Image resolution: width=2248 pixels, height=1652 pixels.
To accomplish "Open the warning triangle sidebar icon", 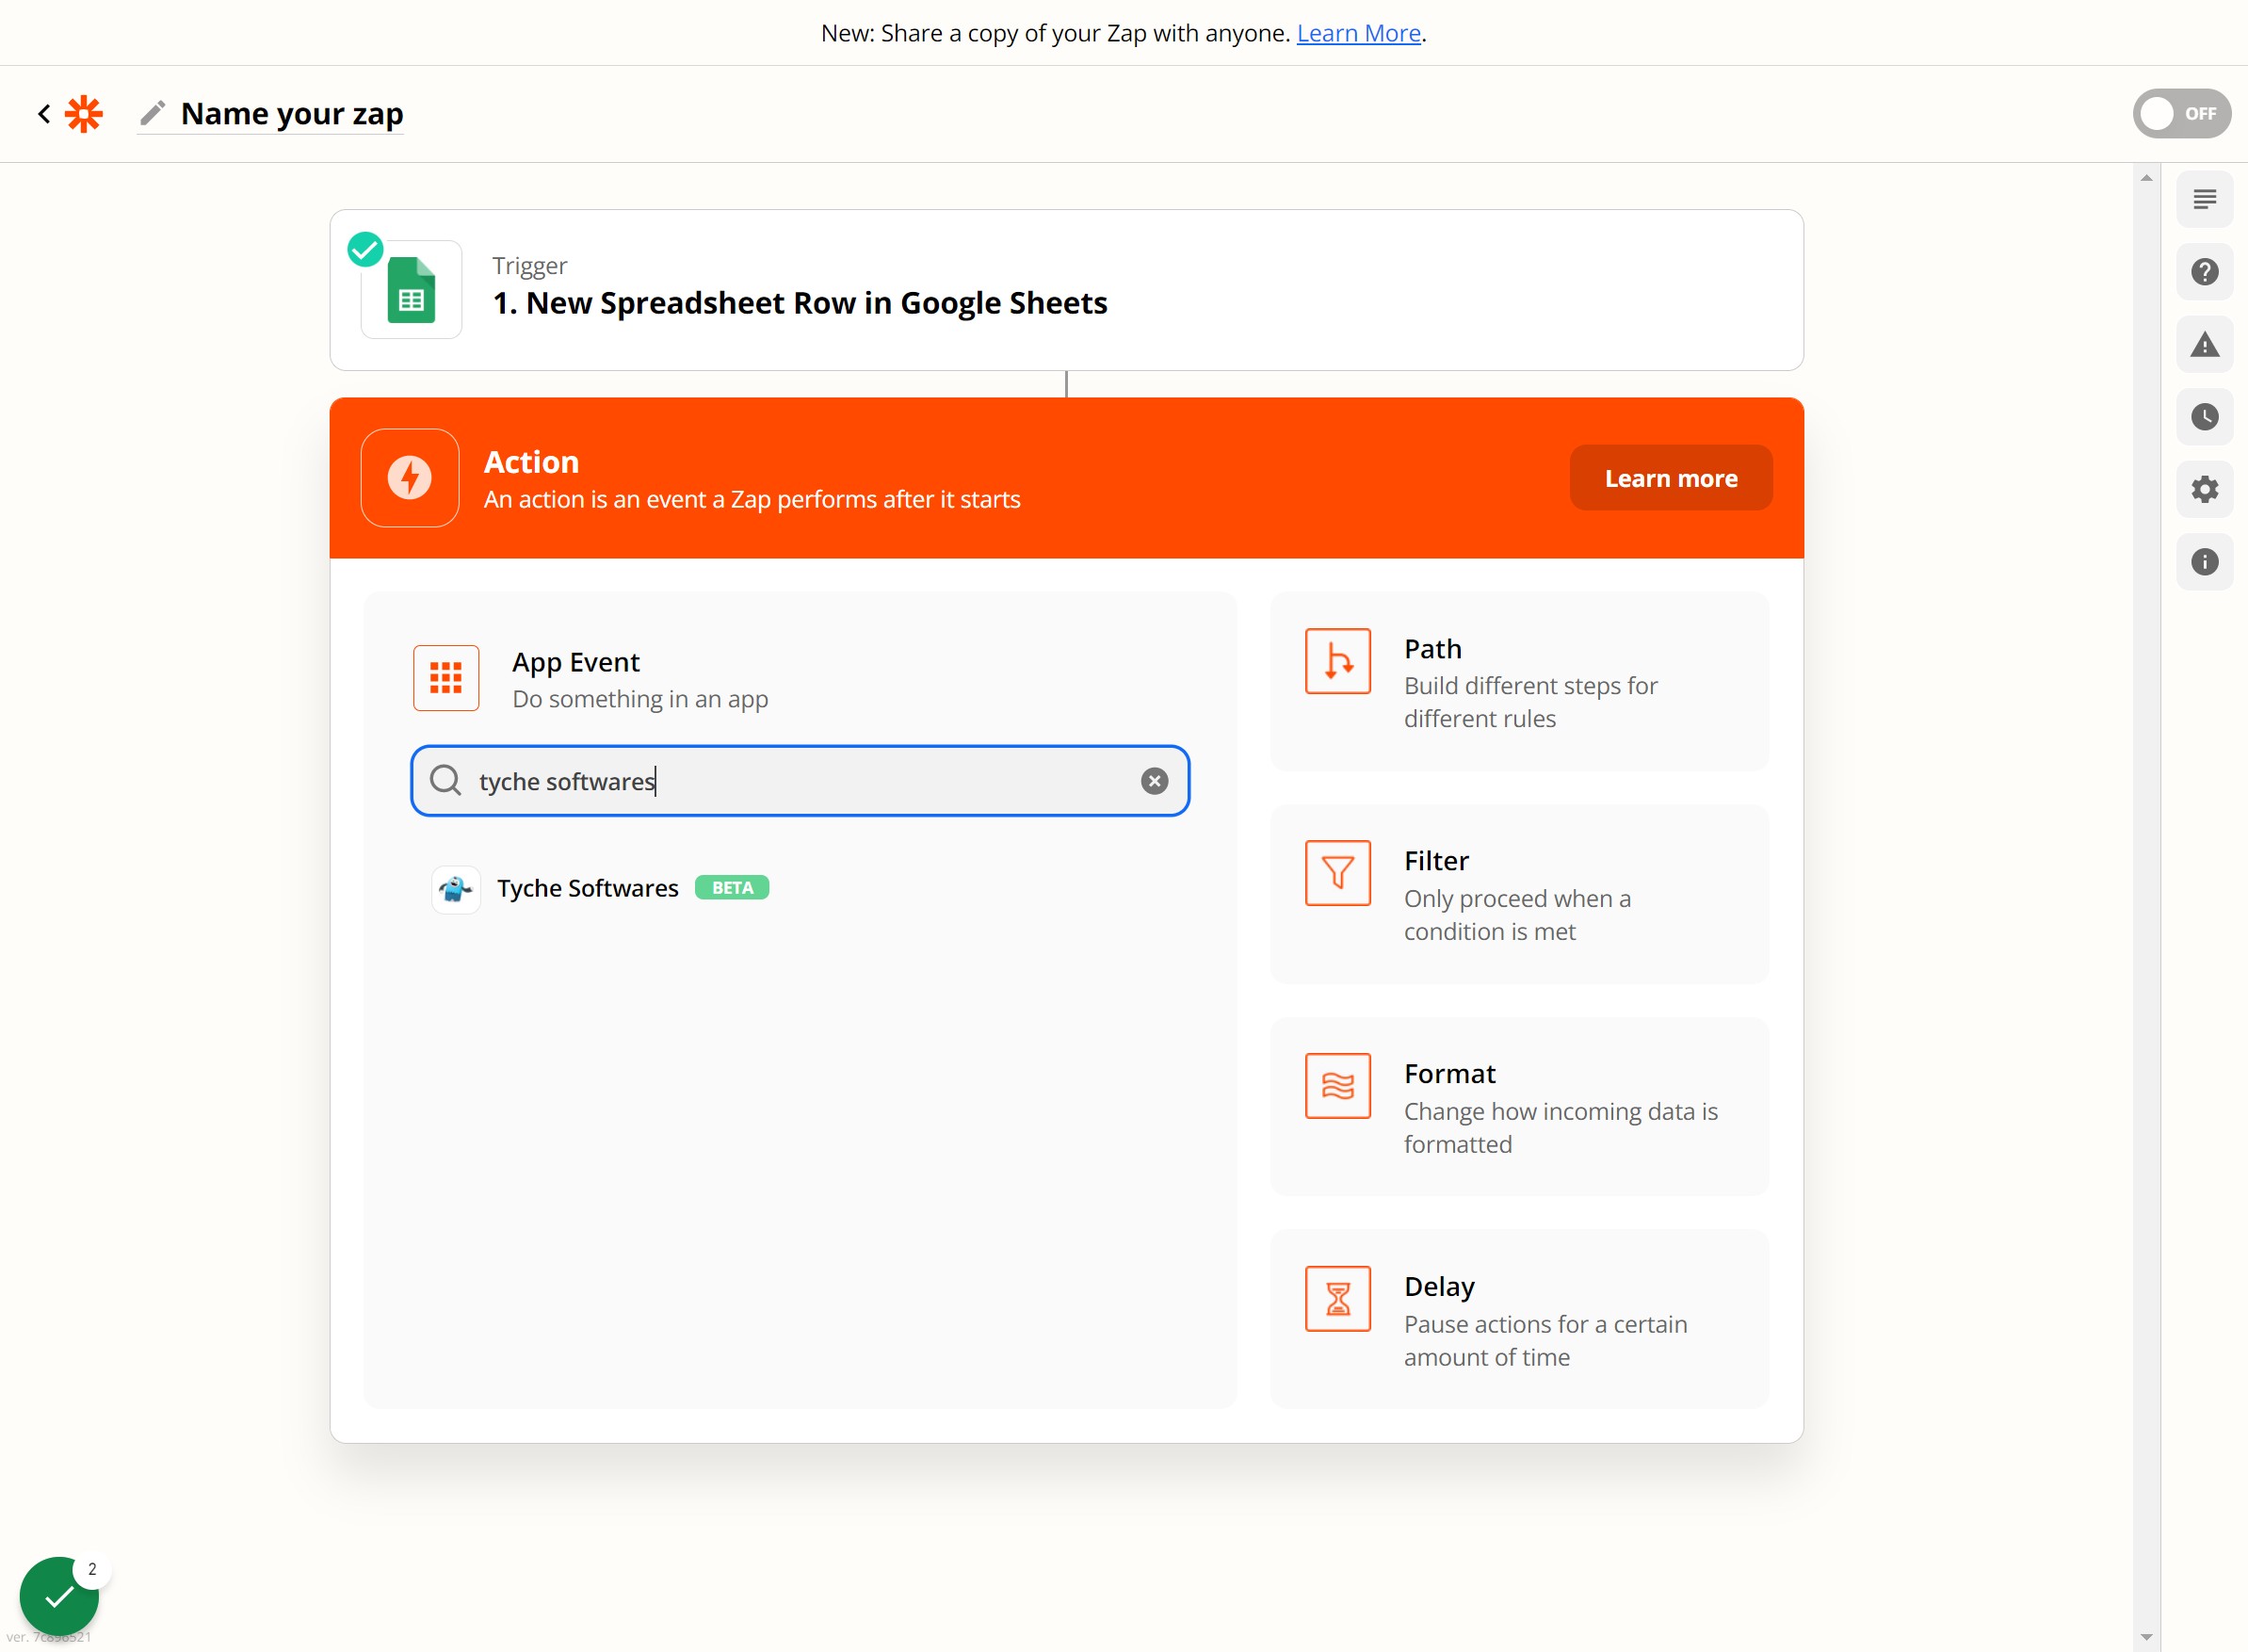I will point(2204,345).
